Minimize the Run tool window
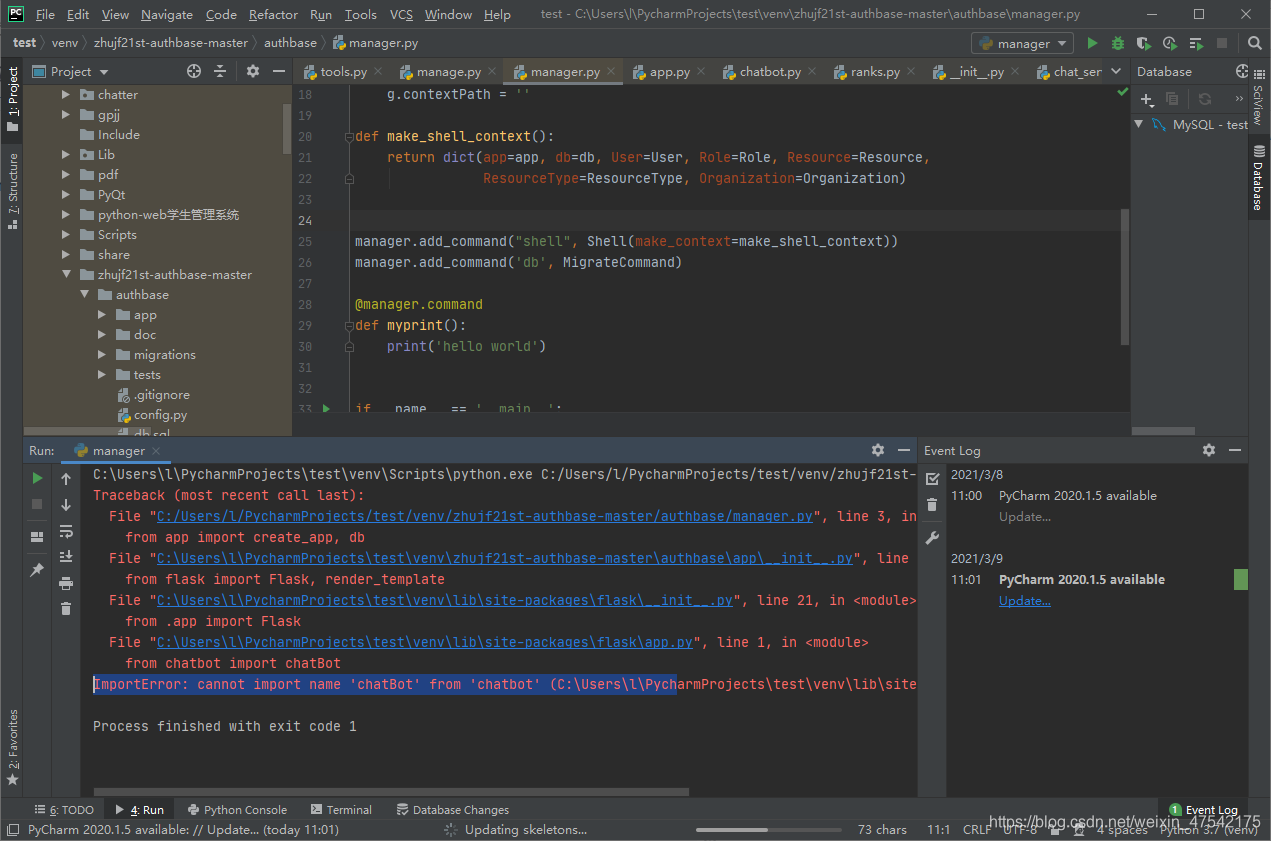The width and height of the screenshot is (1271, 841). click(904, 450)
